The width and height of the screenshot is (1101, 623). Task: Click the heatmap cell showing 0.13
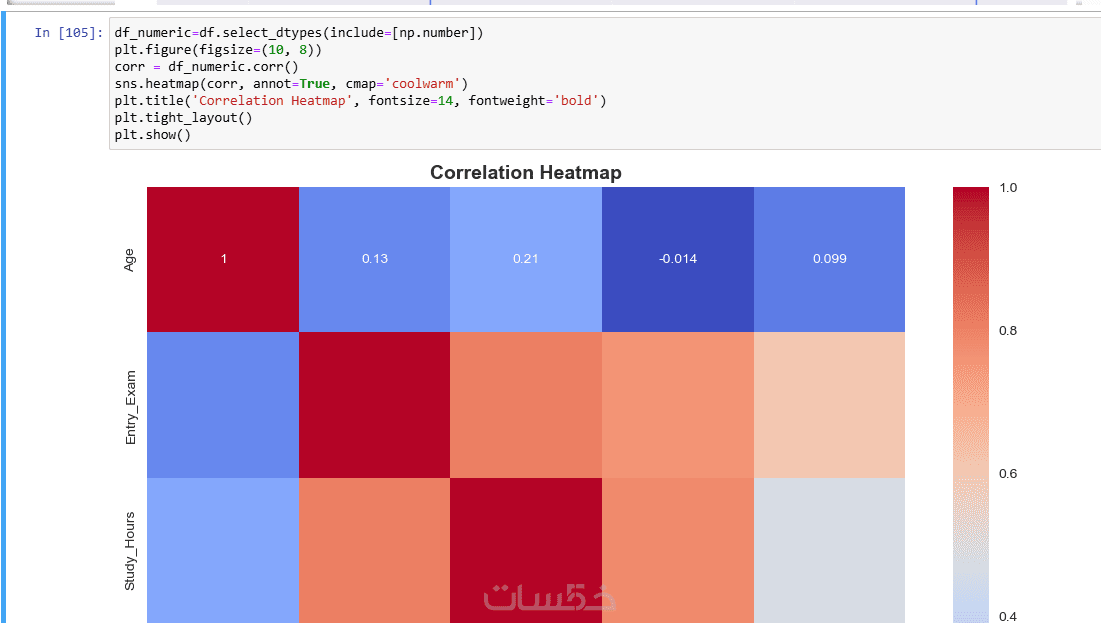(375, 259)
